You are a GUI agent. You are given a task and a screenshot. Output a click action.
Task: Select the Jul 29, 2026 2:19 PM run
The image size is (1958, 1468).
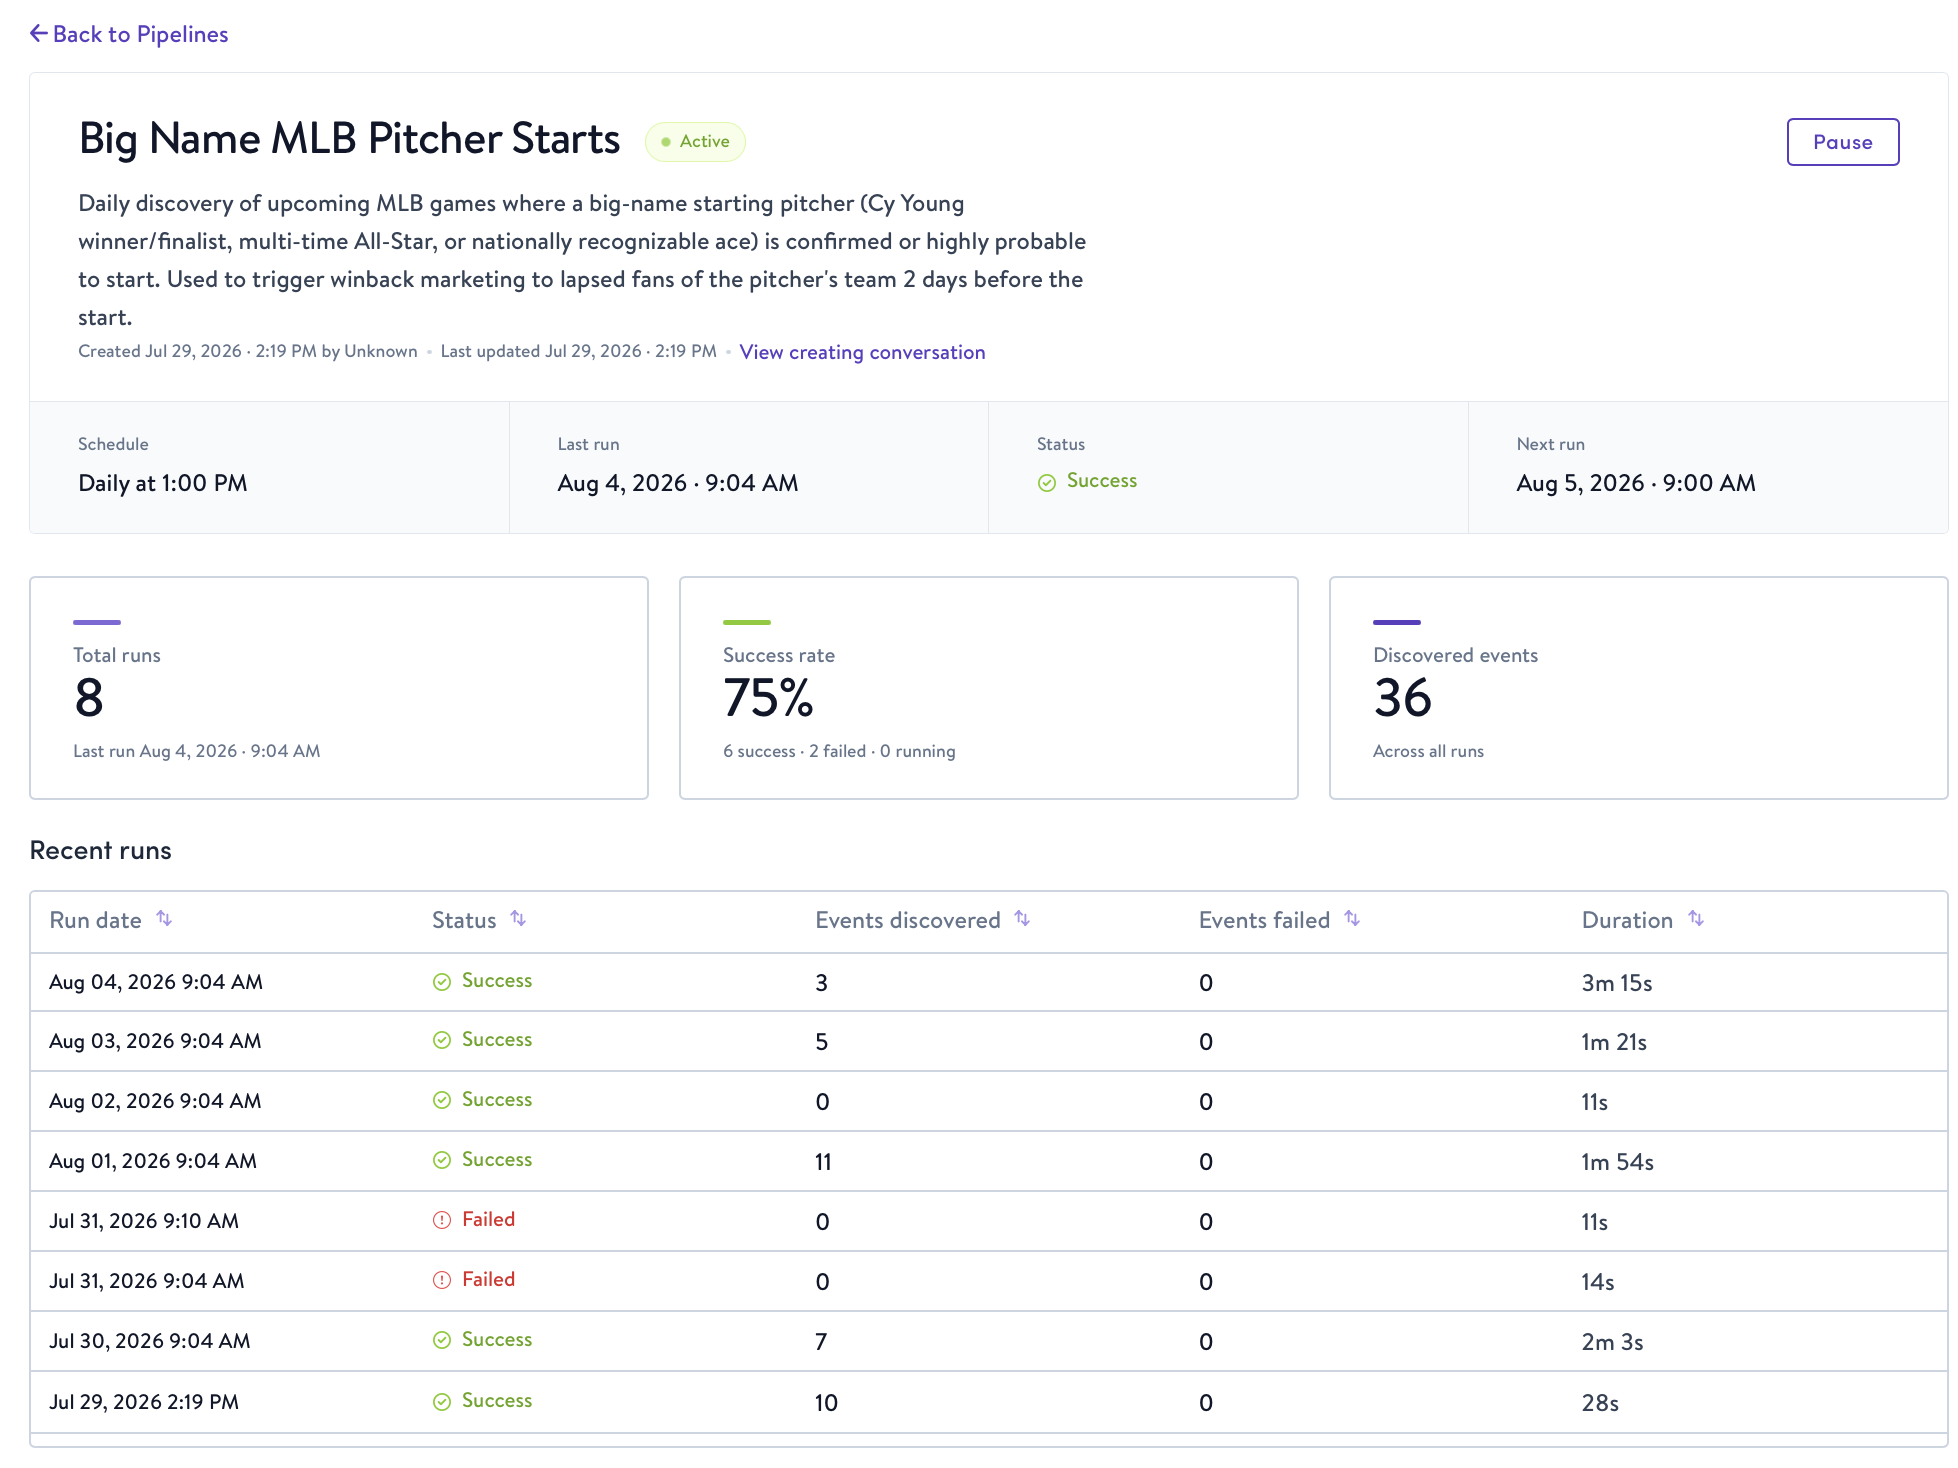(x=988, y=1401)
